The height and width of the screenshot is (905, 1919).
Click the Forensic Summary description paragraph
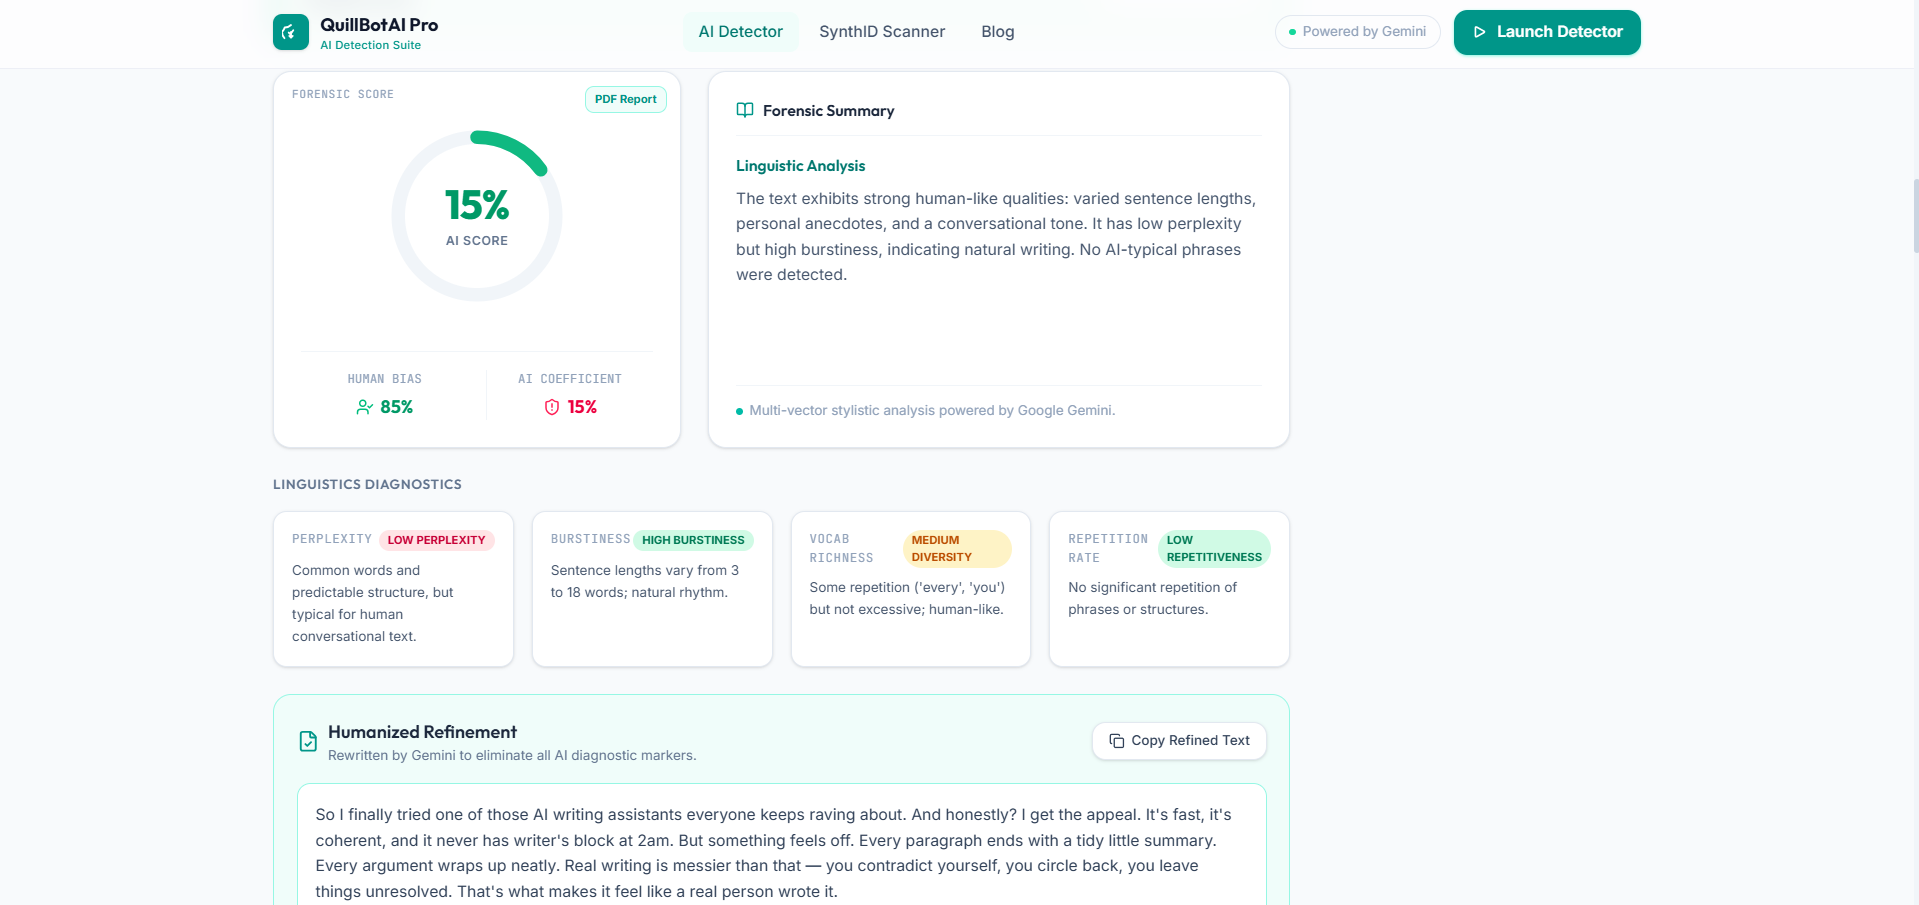tap(996, 237)
